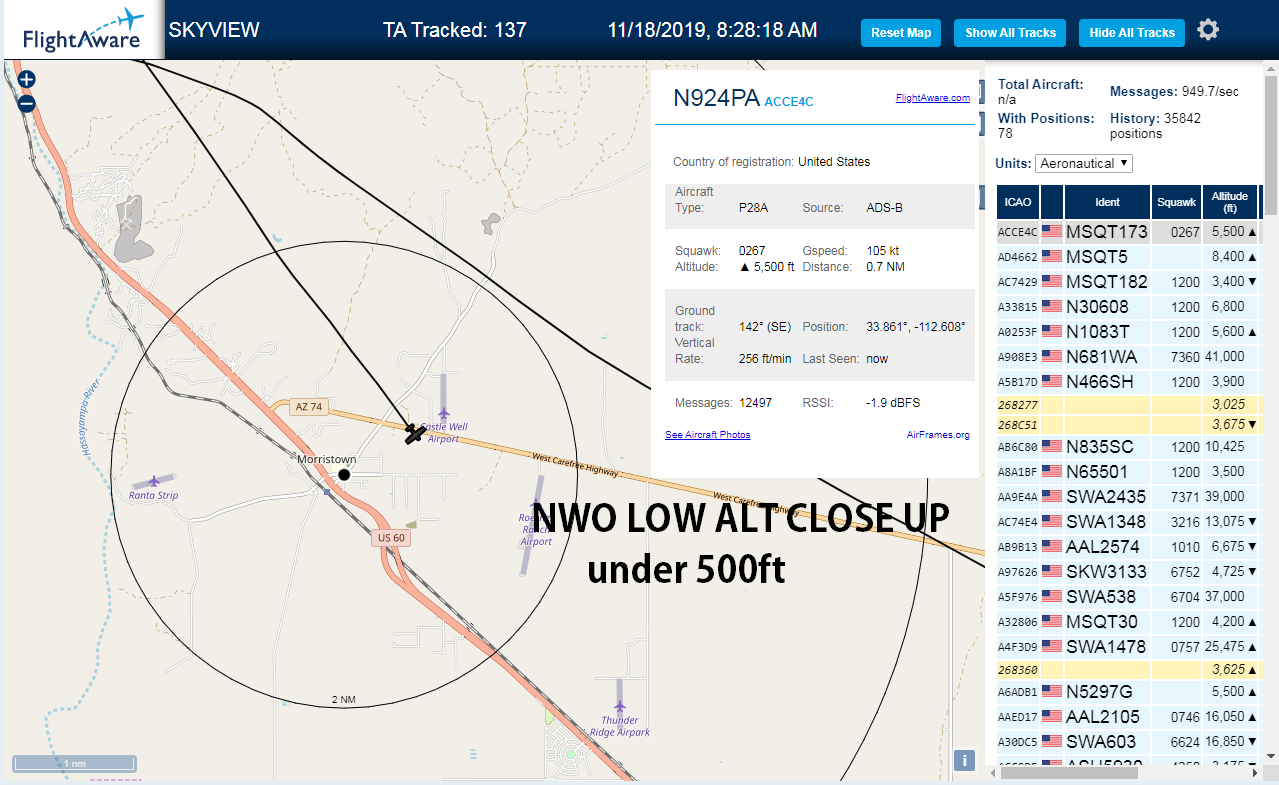Select the SWA538 aircraft row

[1128, 597]
